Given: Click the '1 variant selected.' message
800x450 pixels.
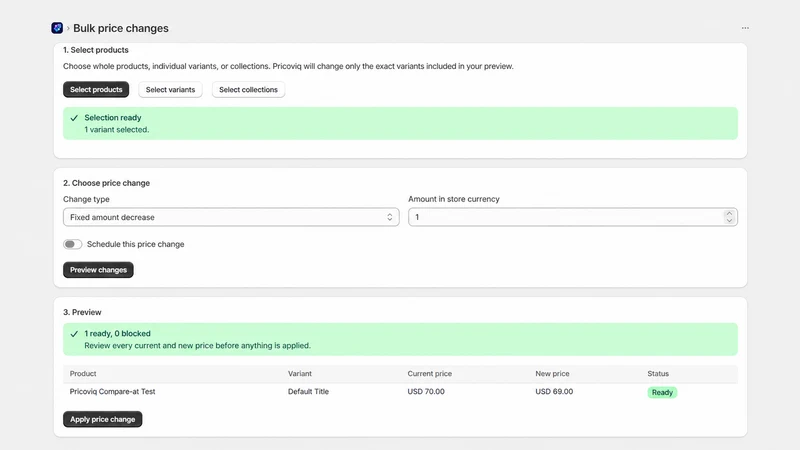Looking at the screenshot, I should (x=117, y=130).
